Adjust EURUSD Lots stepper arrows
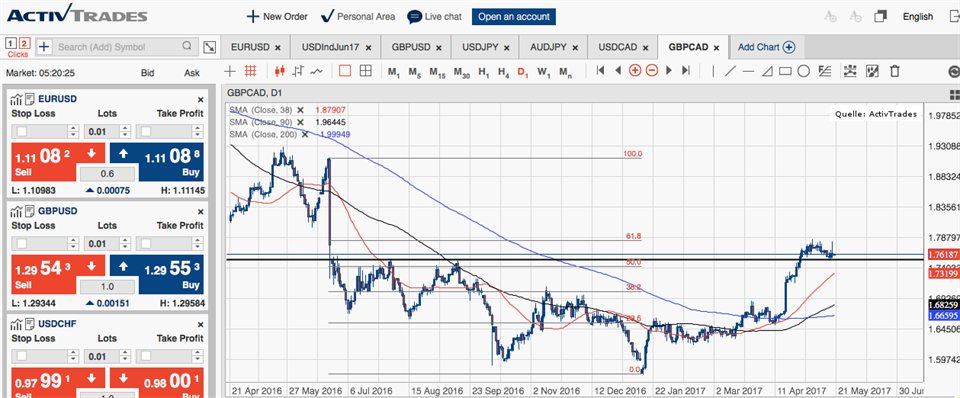 [125, 132]
